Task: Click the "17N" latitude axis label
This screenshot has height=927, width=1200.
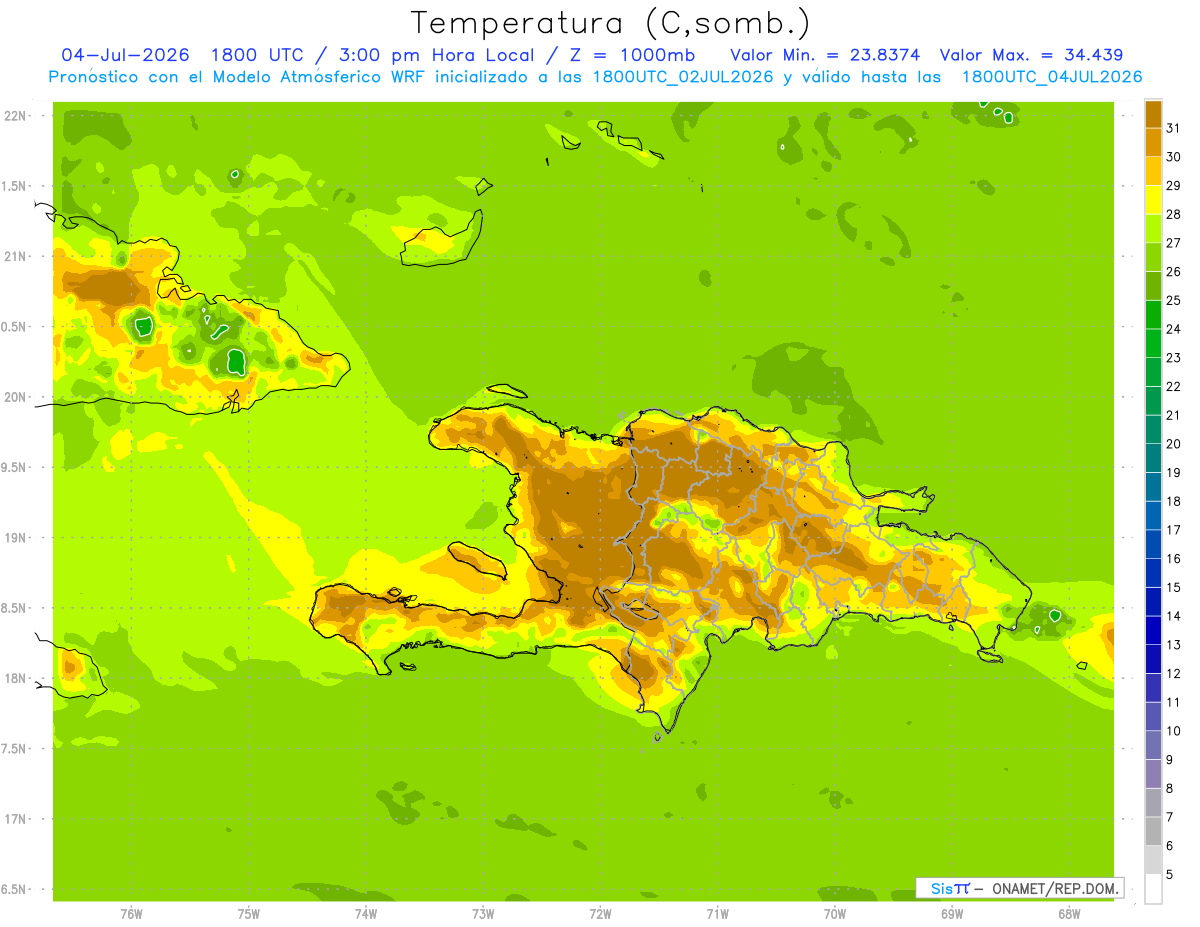Action: tap(15, 820)
